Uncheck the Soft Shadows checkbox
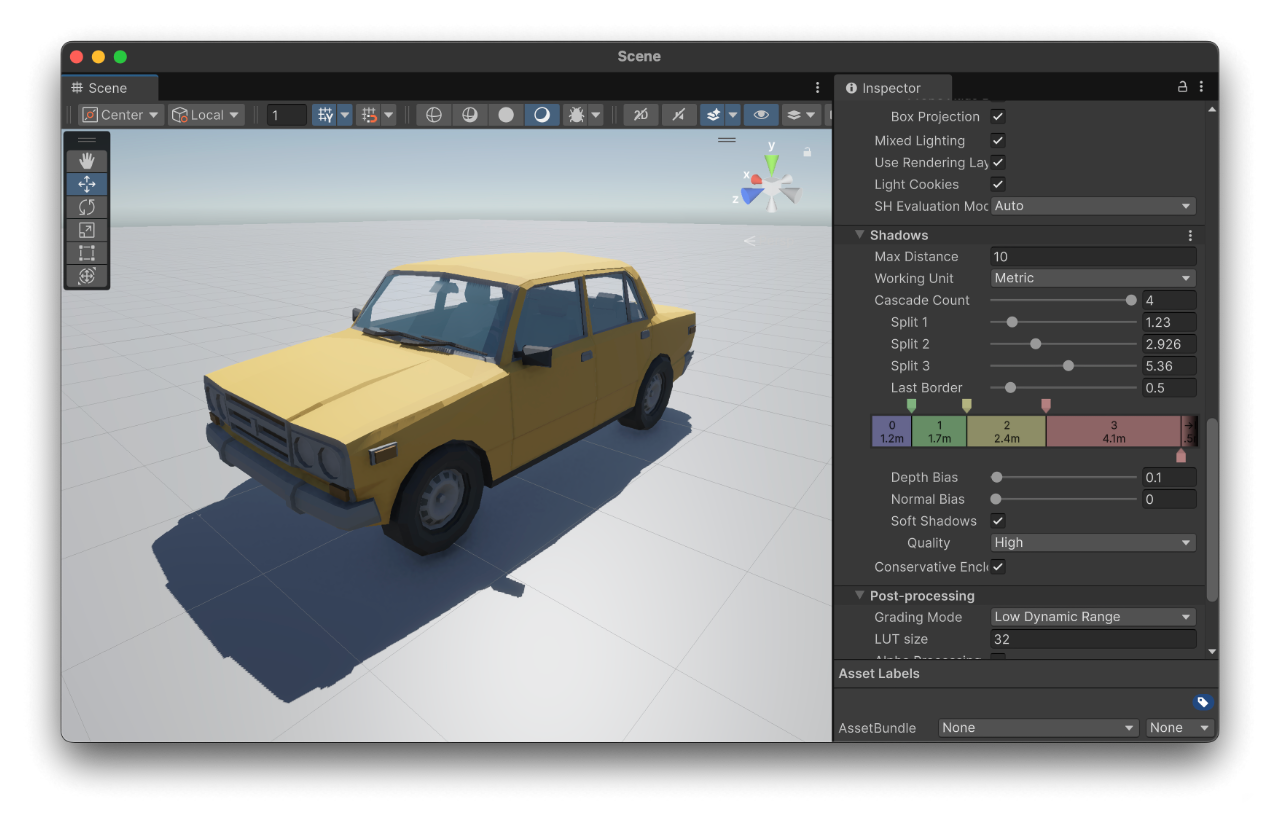Screen dimensions: 1280x823 tap(998, 521)
